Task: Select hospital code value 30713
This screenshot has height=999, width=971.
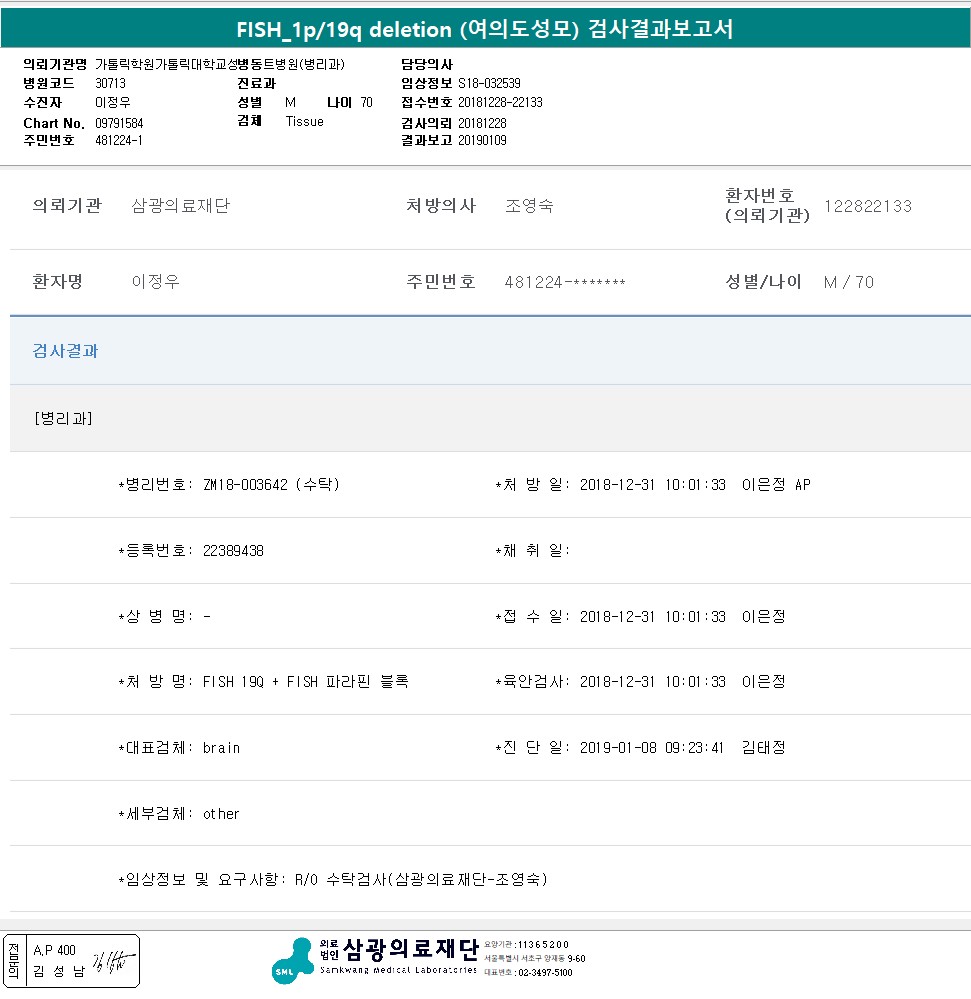Action: coord(110,83)
